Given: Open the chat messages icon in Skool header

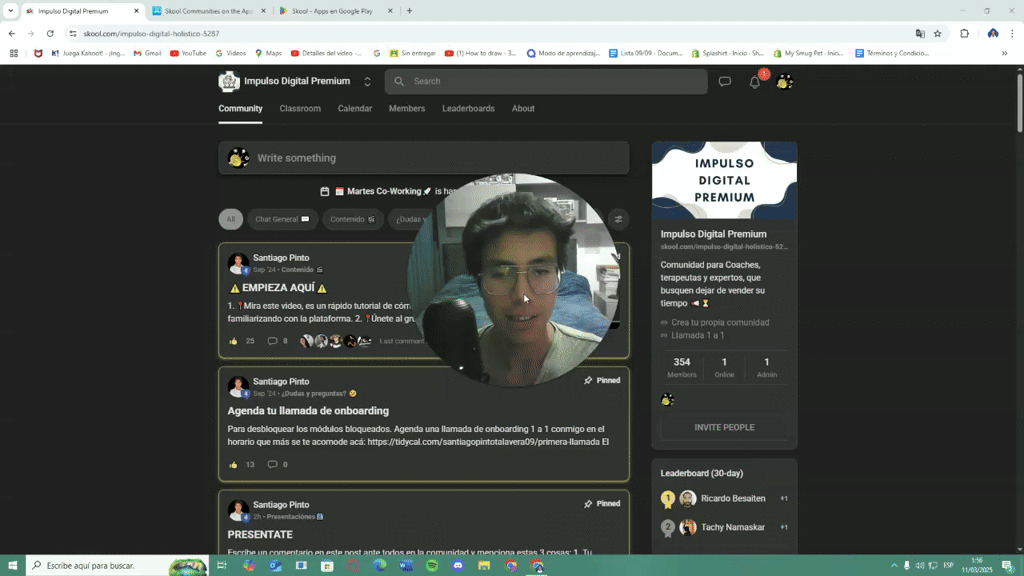Looking at the screenshot, I should (724, 82).
